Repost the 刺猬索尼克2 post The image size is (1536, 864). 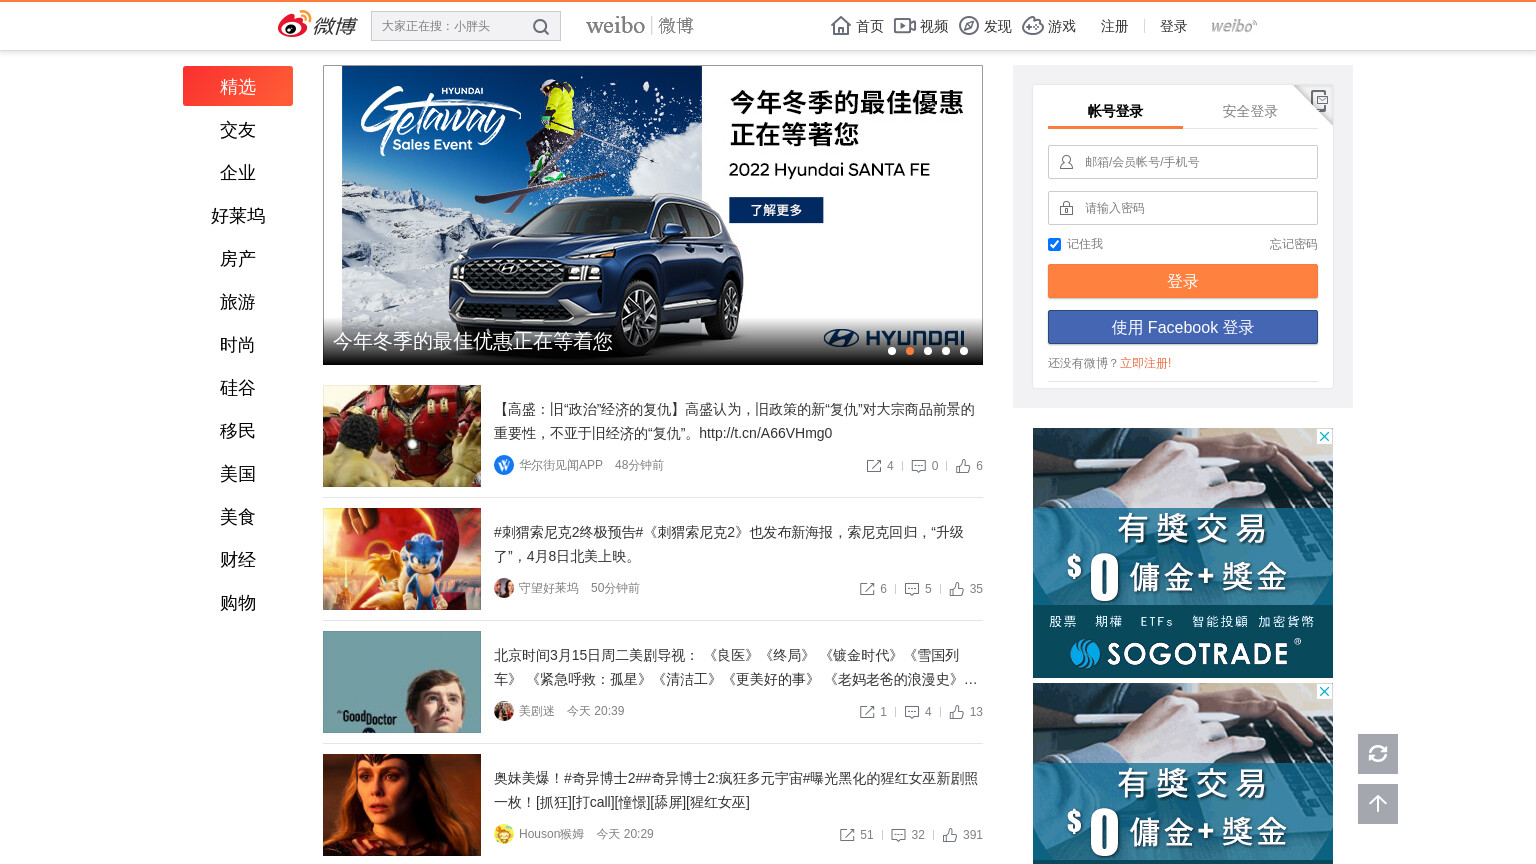coord(867,589)
